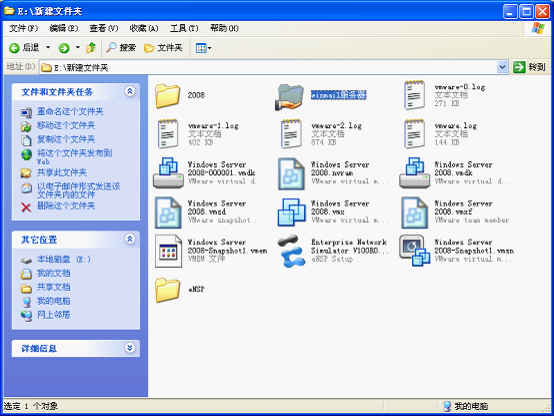This screenshot has width=554, height=416.
Task: Click the highlighted winmail folder name
Action: click(338, 95)
